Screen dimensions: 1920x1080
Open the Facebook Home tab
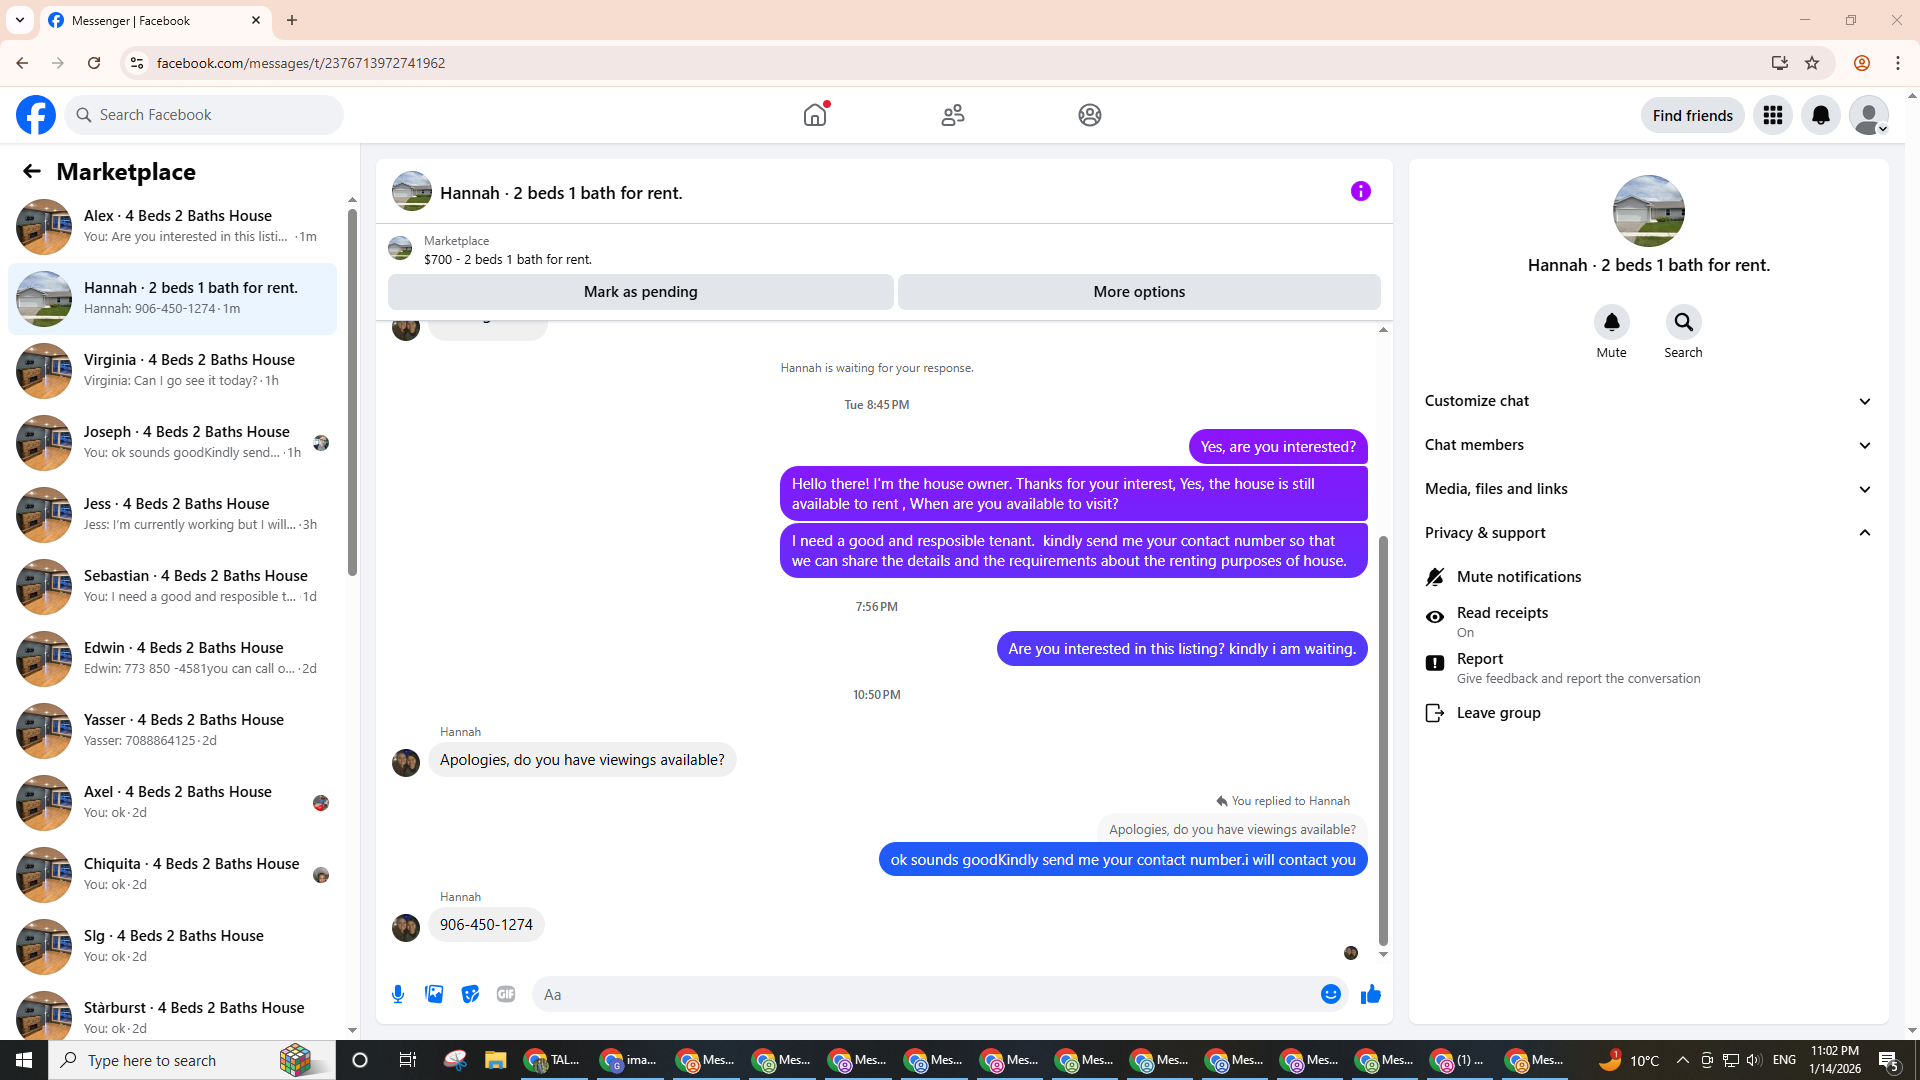tap(815, 115)
